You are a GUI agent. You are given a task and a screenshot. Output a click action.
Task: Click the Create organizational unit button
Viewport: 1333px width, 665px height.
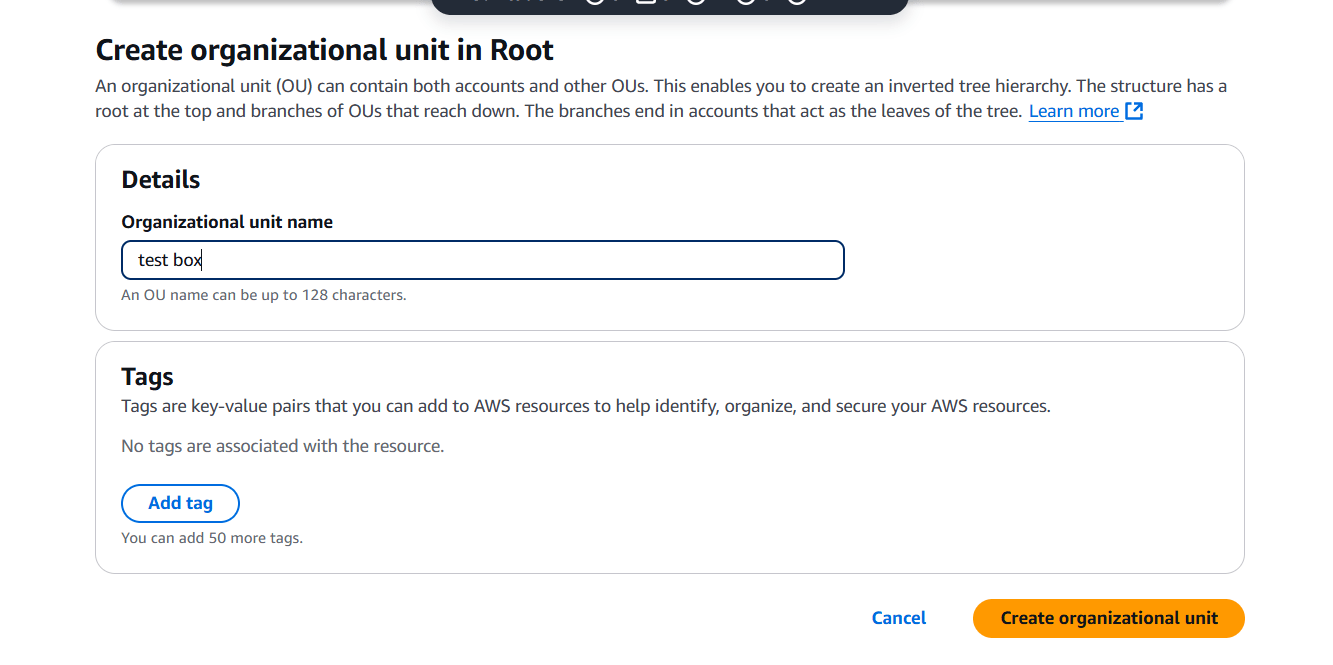1108,618
